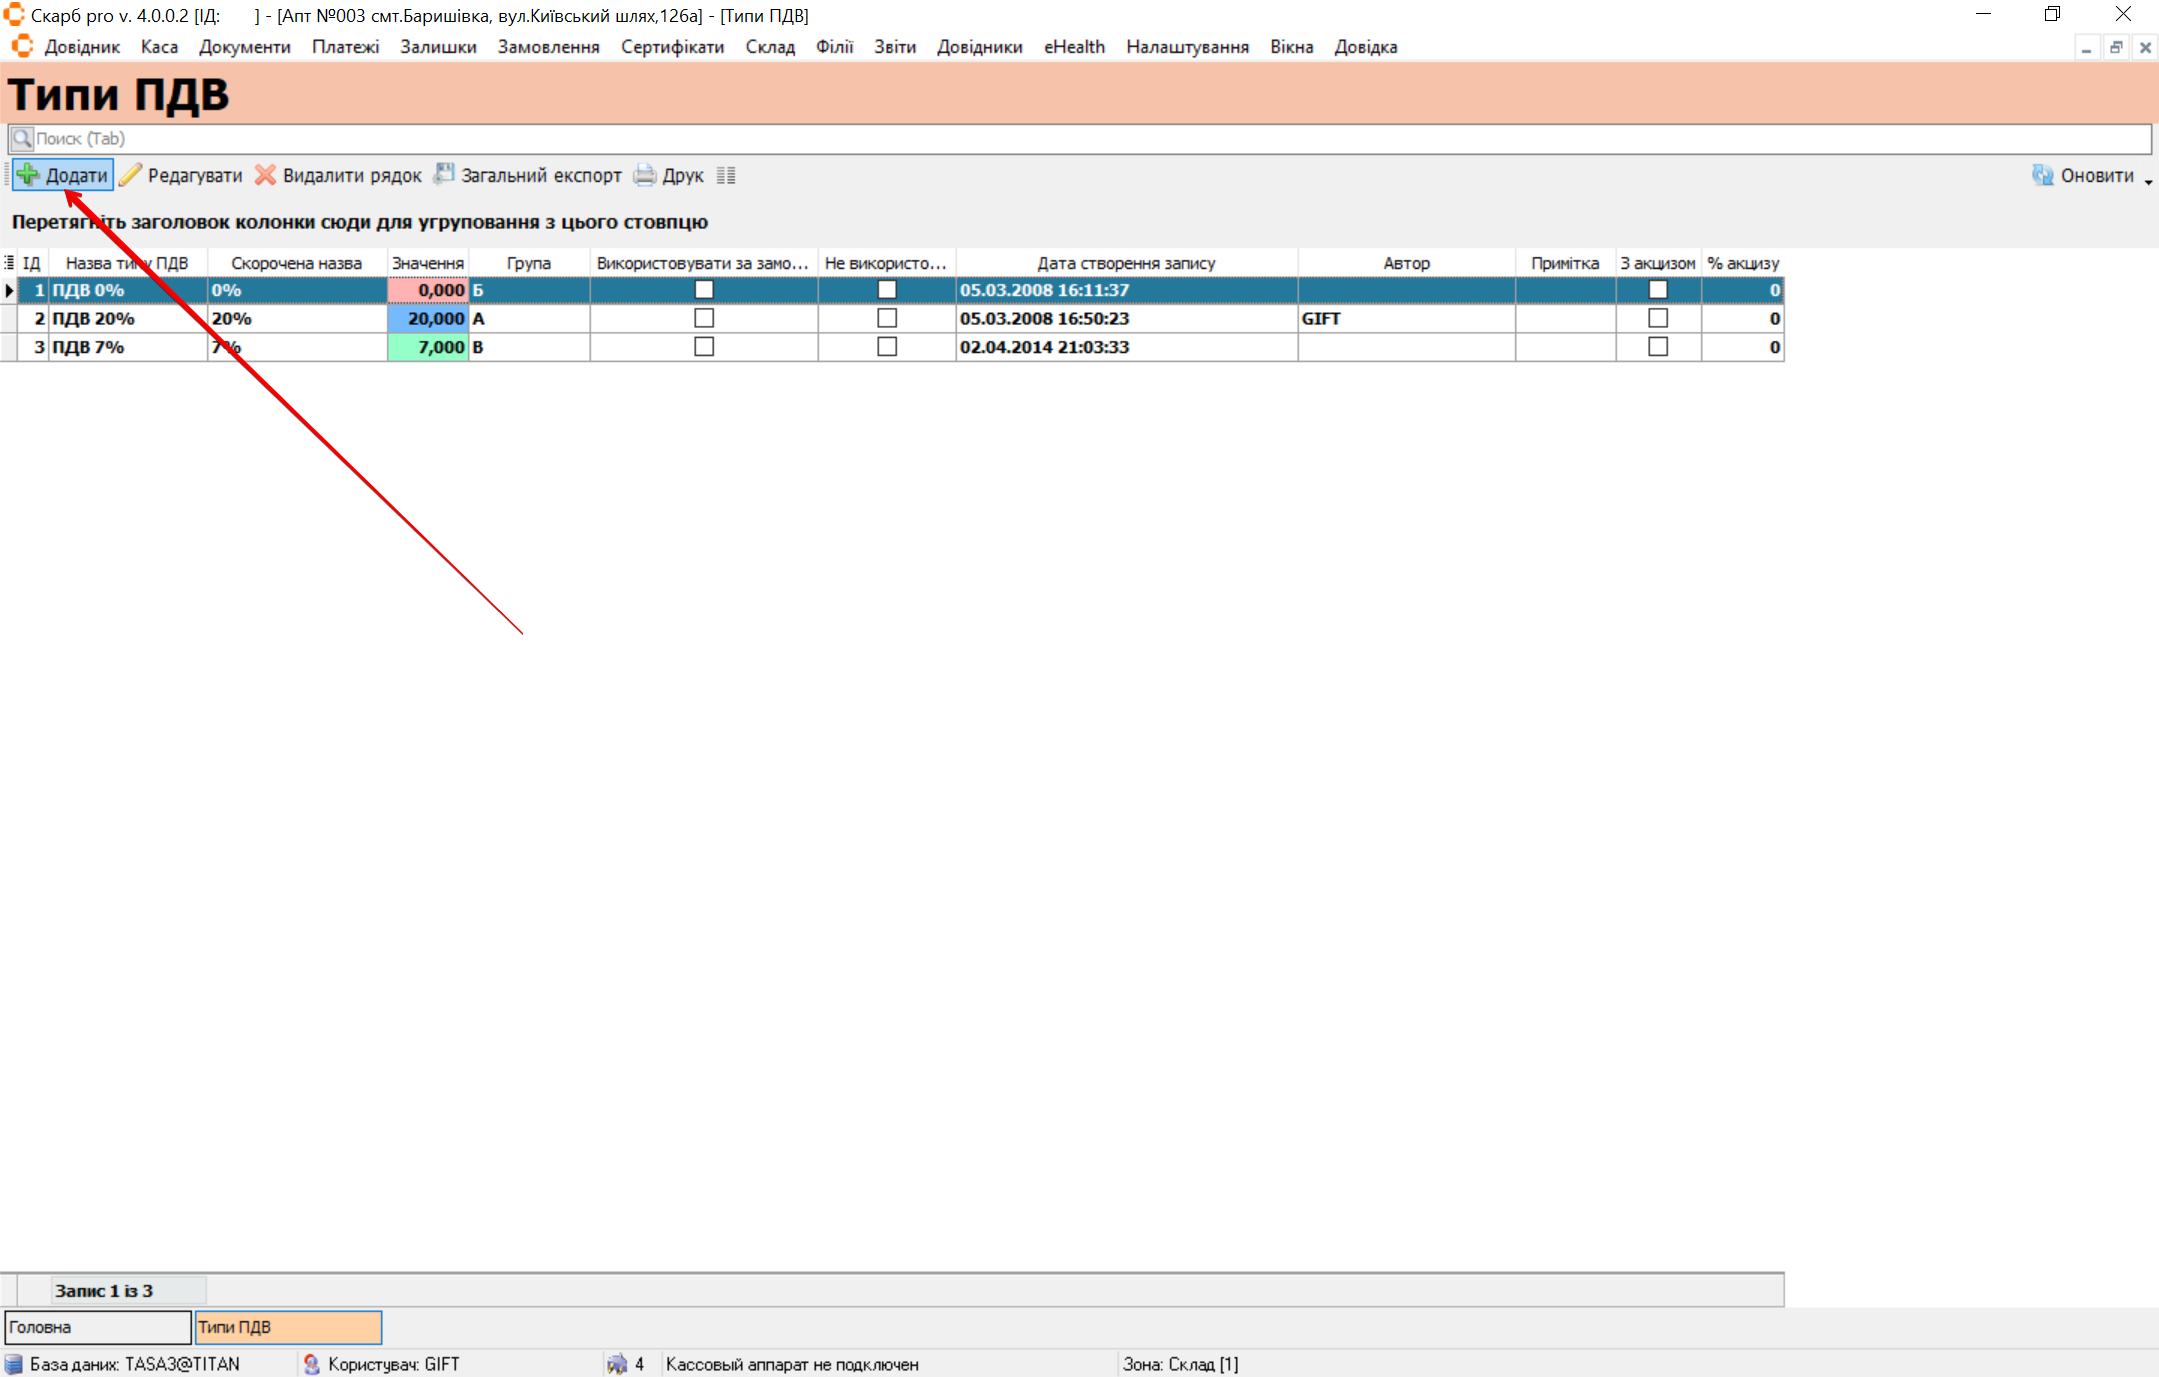Viewport: 2159px width, 1377px height.
Task: Click the grid column chooser icon near ІД
Action: coord(9,263)
